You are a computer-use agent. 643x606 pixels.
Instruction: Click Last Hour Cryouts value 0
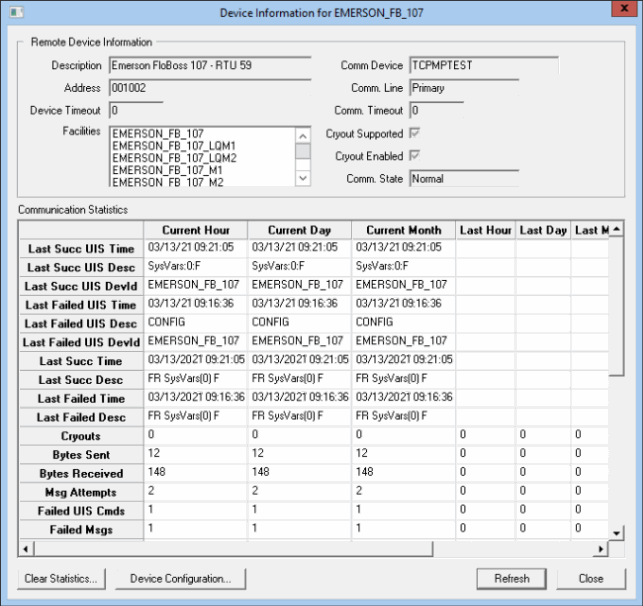click(x=486, y=435)
